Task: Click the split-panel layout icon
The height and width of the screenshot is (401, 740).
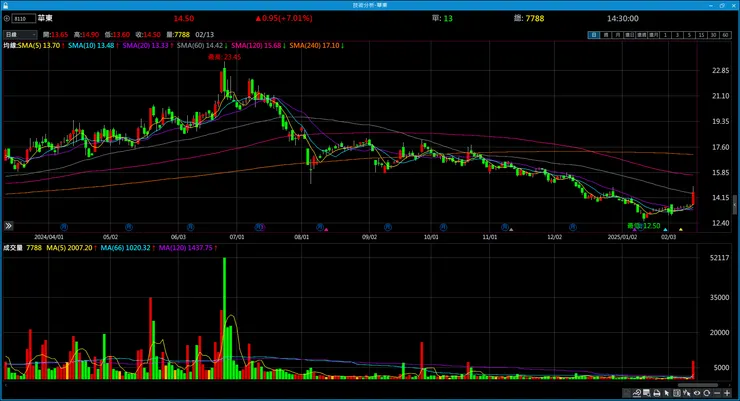Action: (677, 393)
